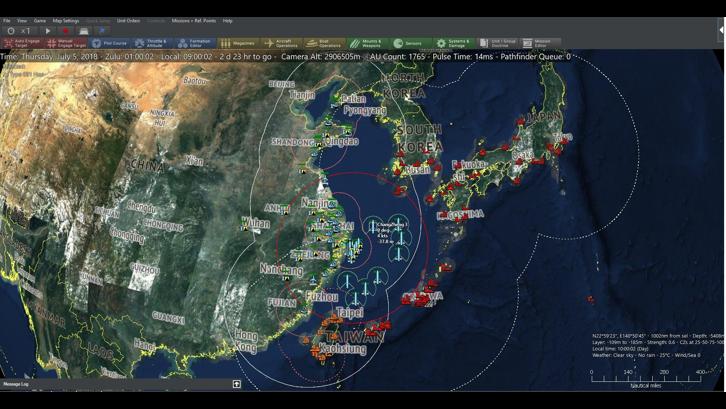The height and width of the screenshot is (409, 726).
Task: Click the red record button
Action: point(66,31)
